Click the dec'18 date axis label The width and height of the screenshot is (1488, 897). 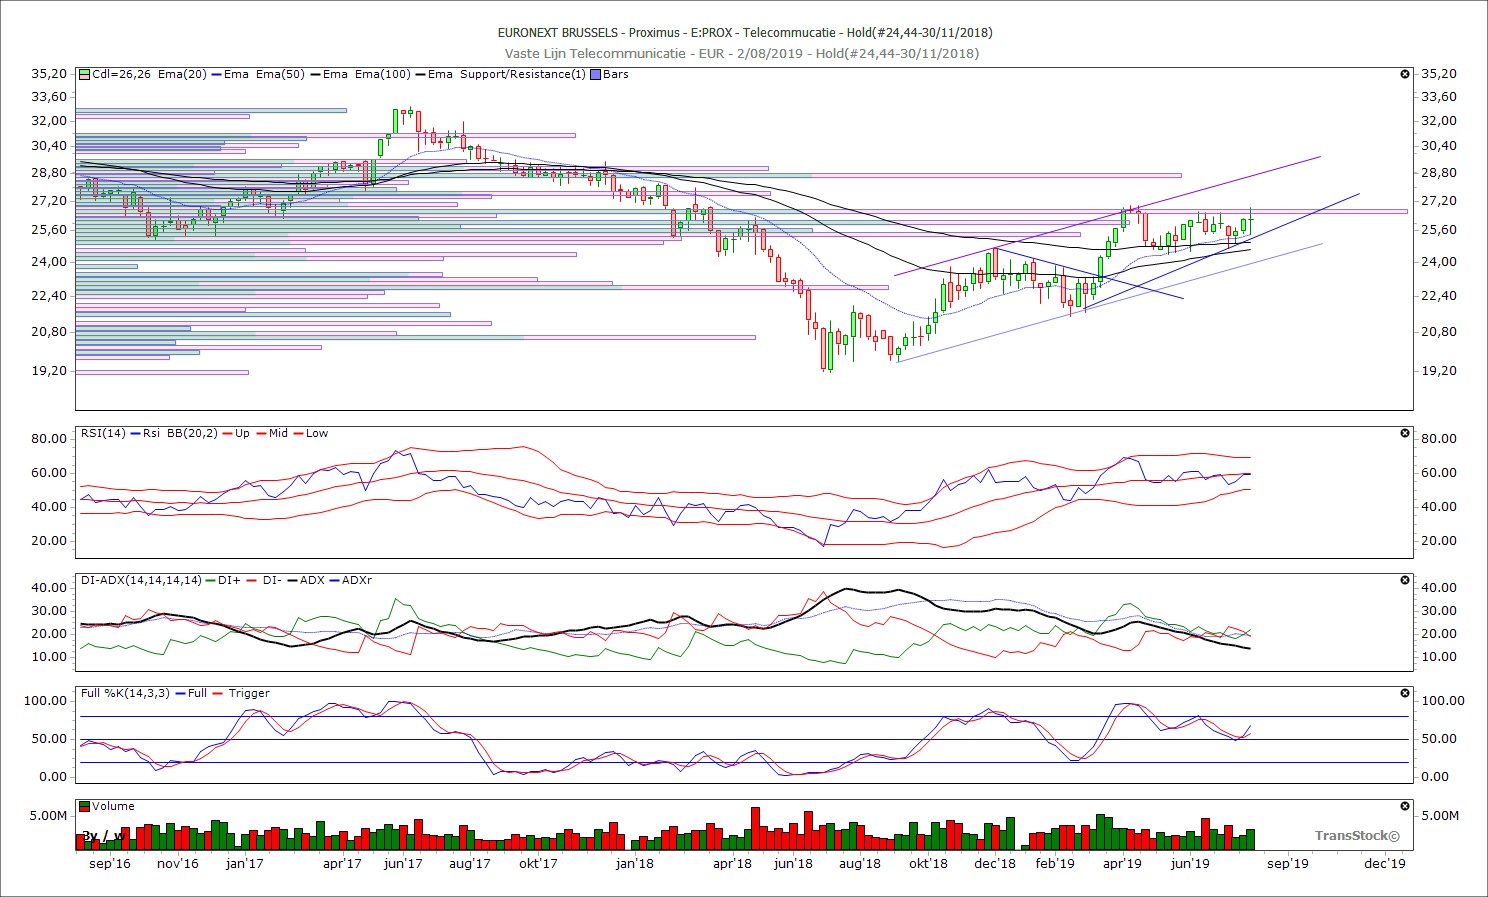(x=995, y=863)
